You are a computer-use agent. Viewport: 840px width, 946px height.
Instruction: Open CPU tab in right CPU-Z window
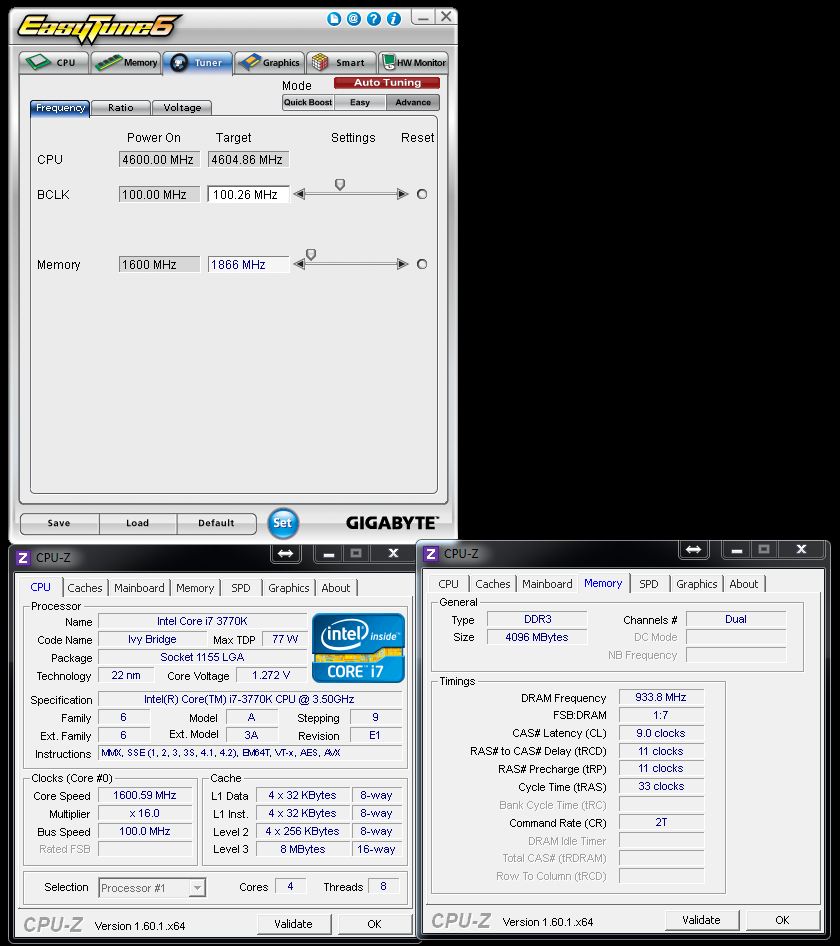pos(448,584)
